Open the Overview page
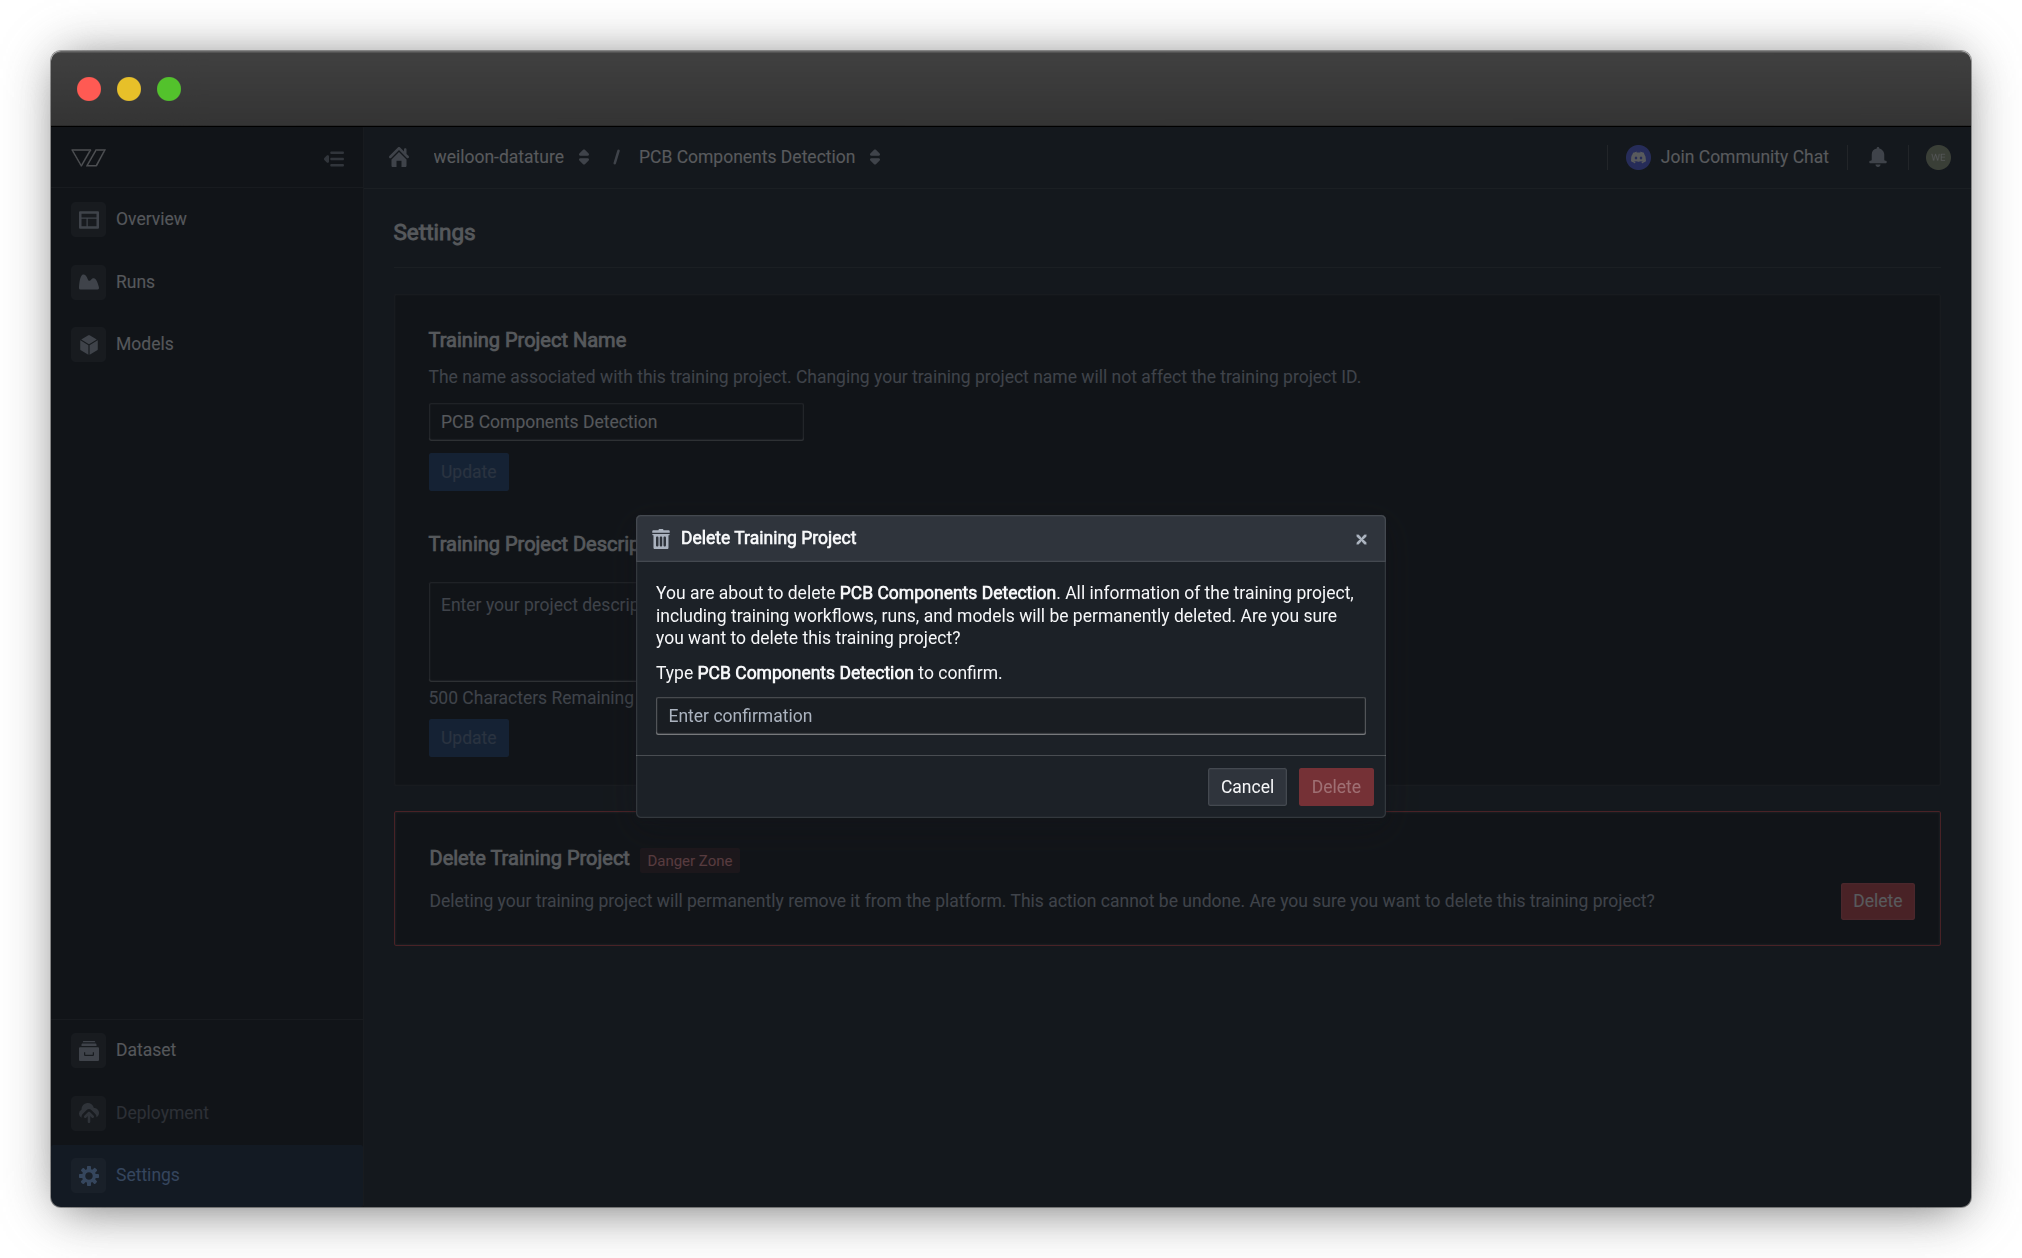The width and height of the screenshot is (2022, 1258). tap(150, 219)
